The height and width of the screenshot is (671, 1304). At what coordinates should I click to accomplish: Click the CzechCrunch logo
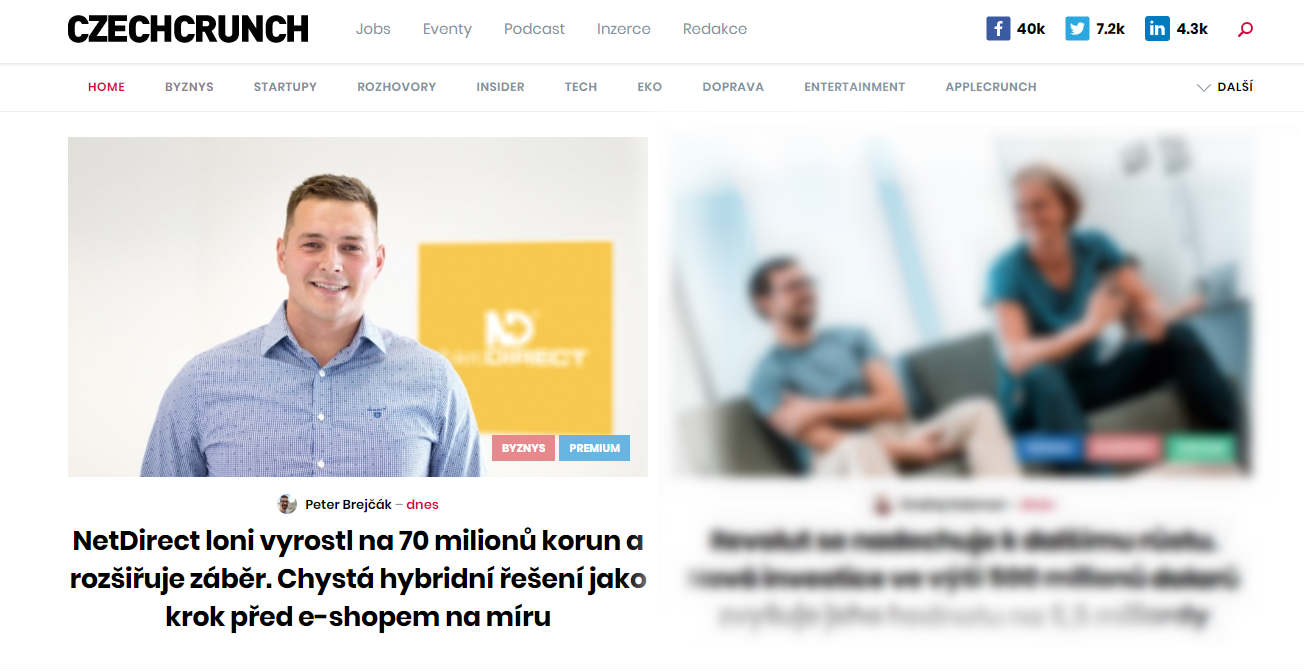[188, 29]
